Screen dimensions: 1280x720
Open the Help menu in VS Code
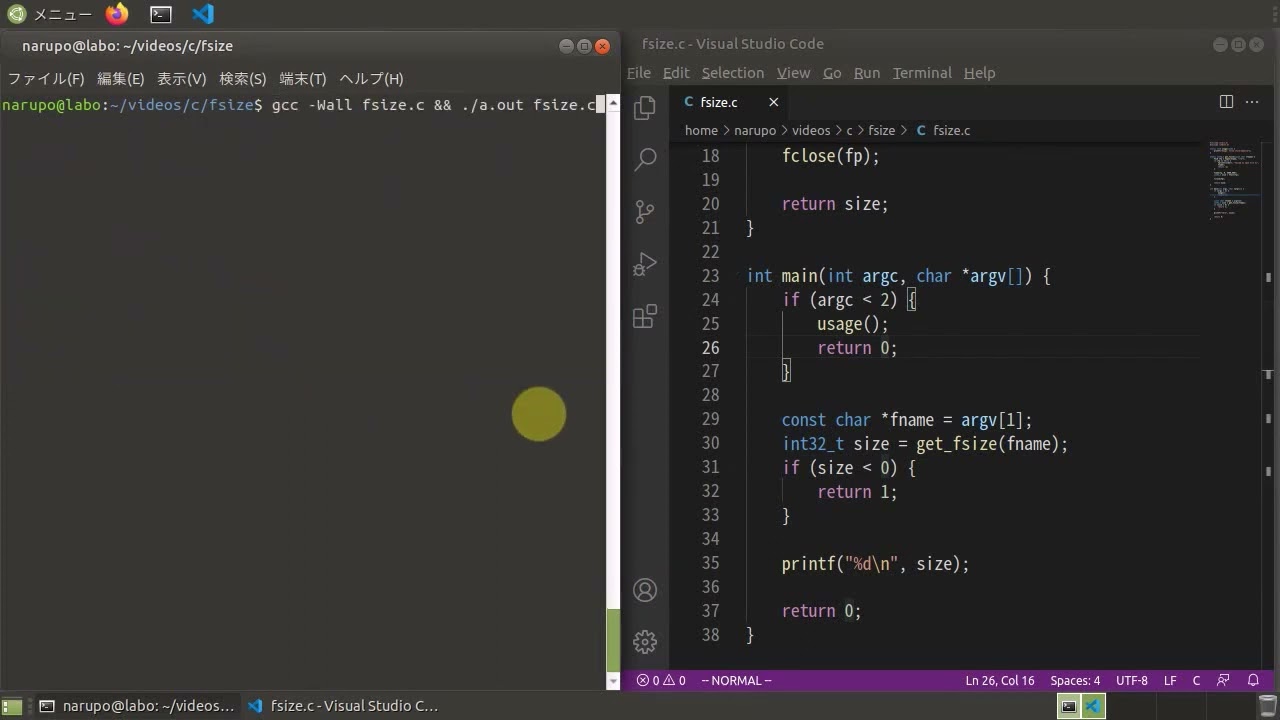pos(980,73)
